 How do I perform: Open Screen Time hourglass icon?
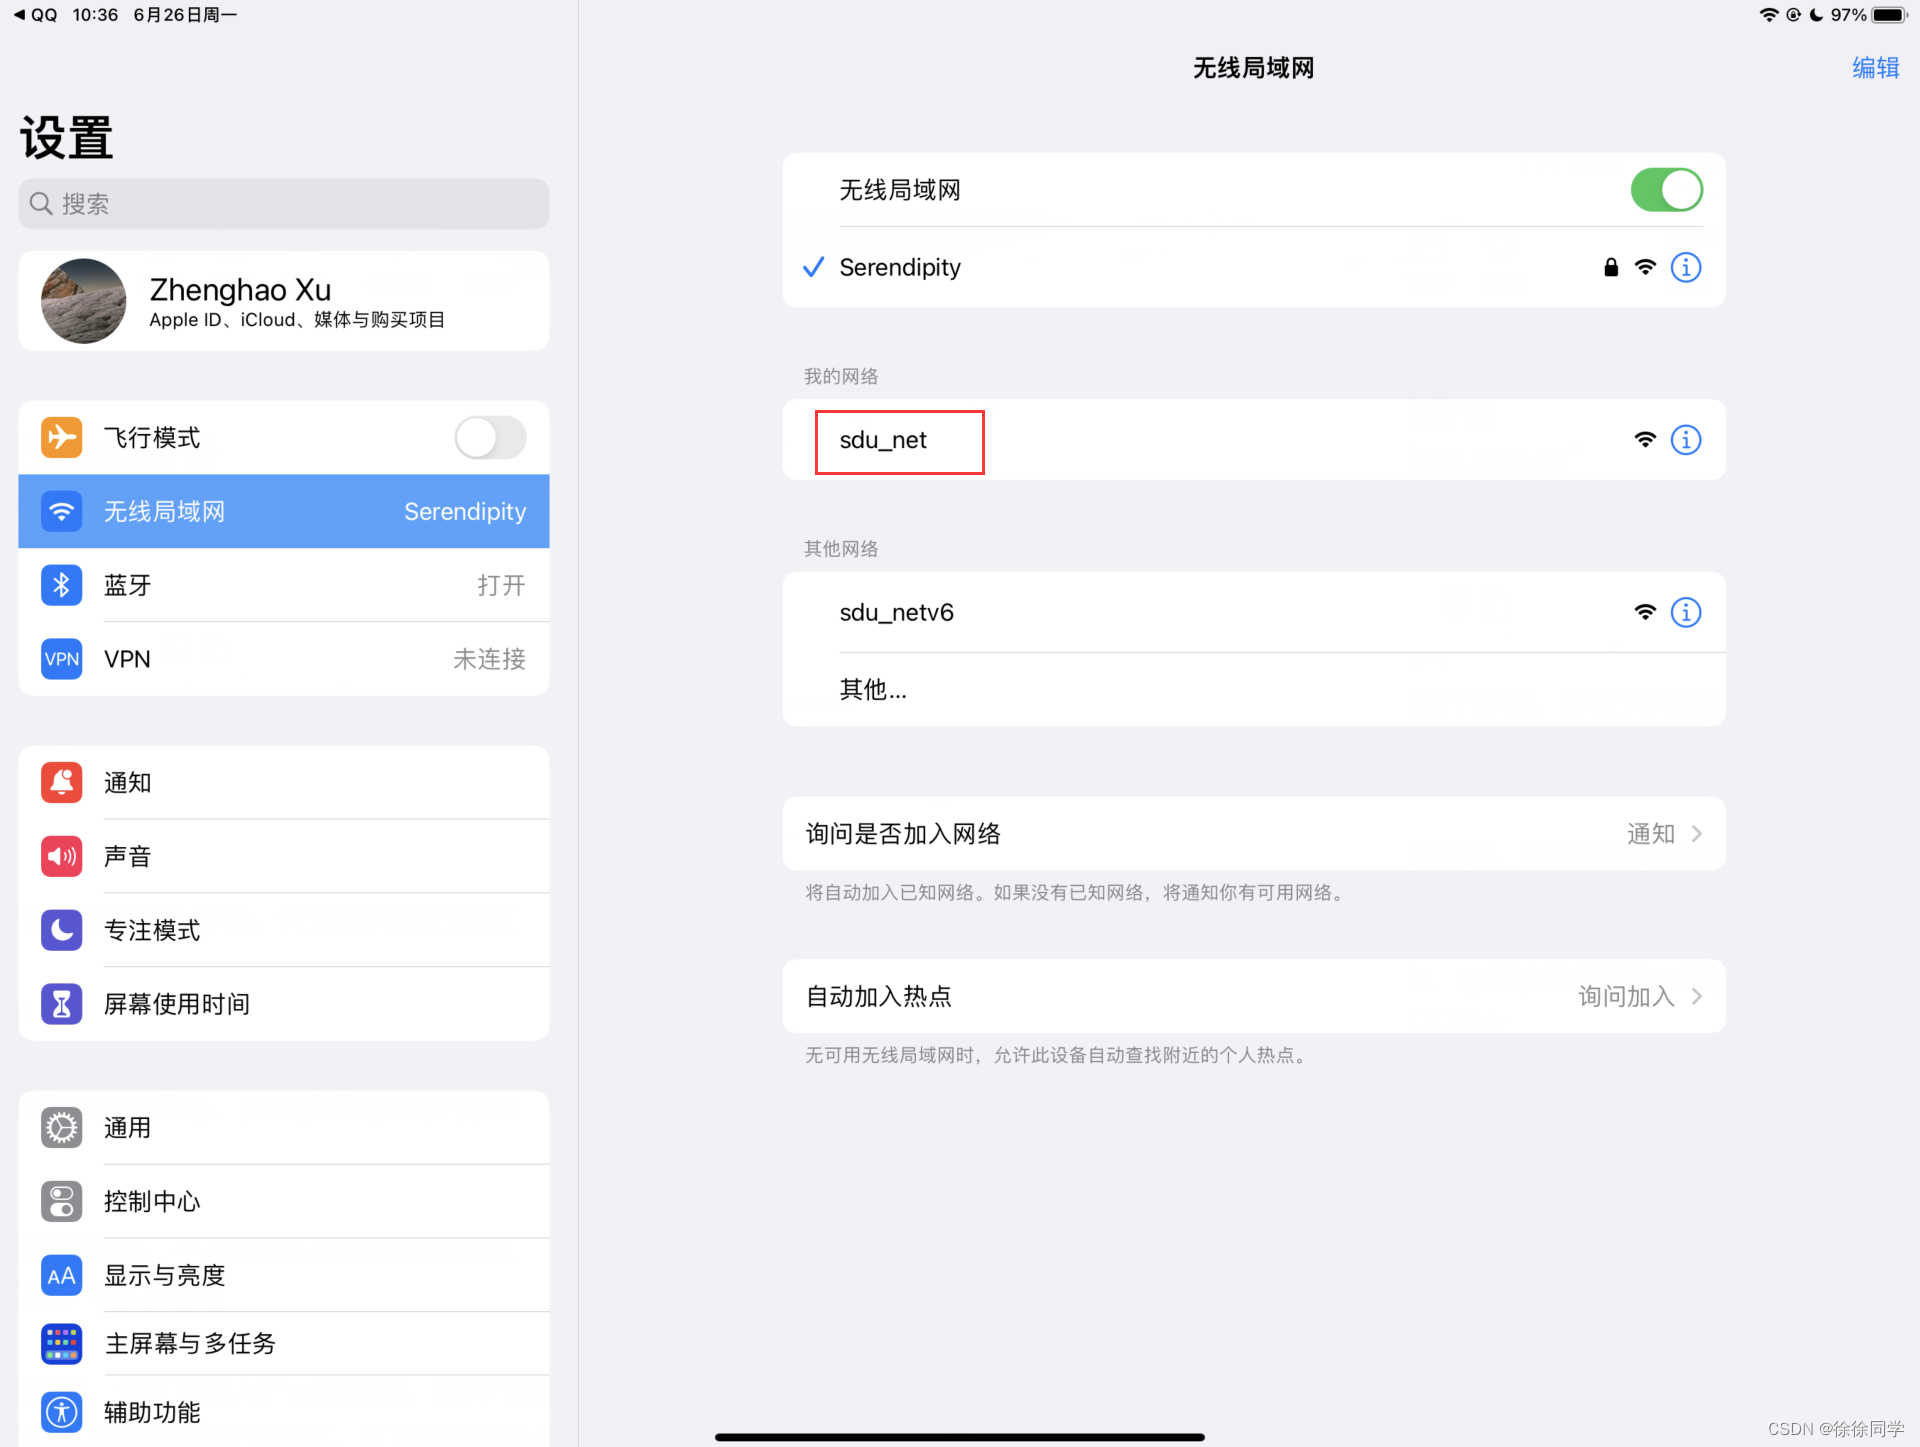(61, 1004)
